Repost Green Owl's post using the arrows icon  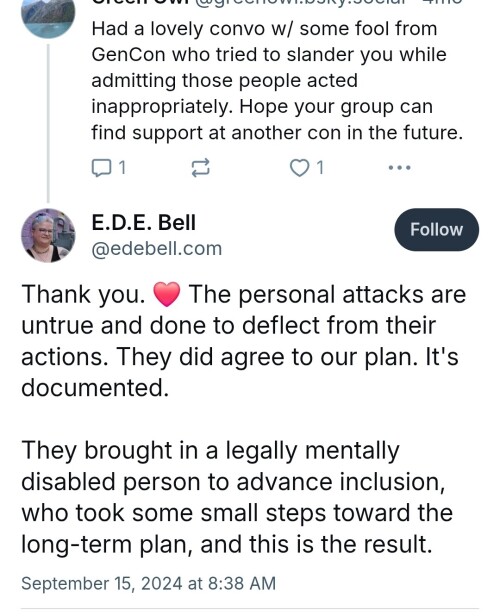click(x=200, y=168)
